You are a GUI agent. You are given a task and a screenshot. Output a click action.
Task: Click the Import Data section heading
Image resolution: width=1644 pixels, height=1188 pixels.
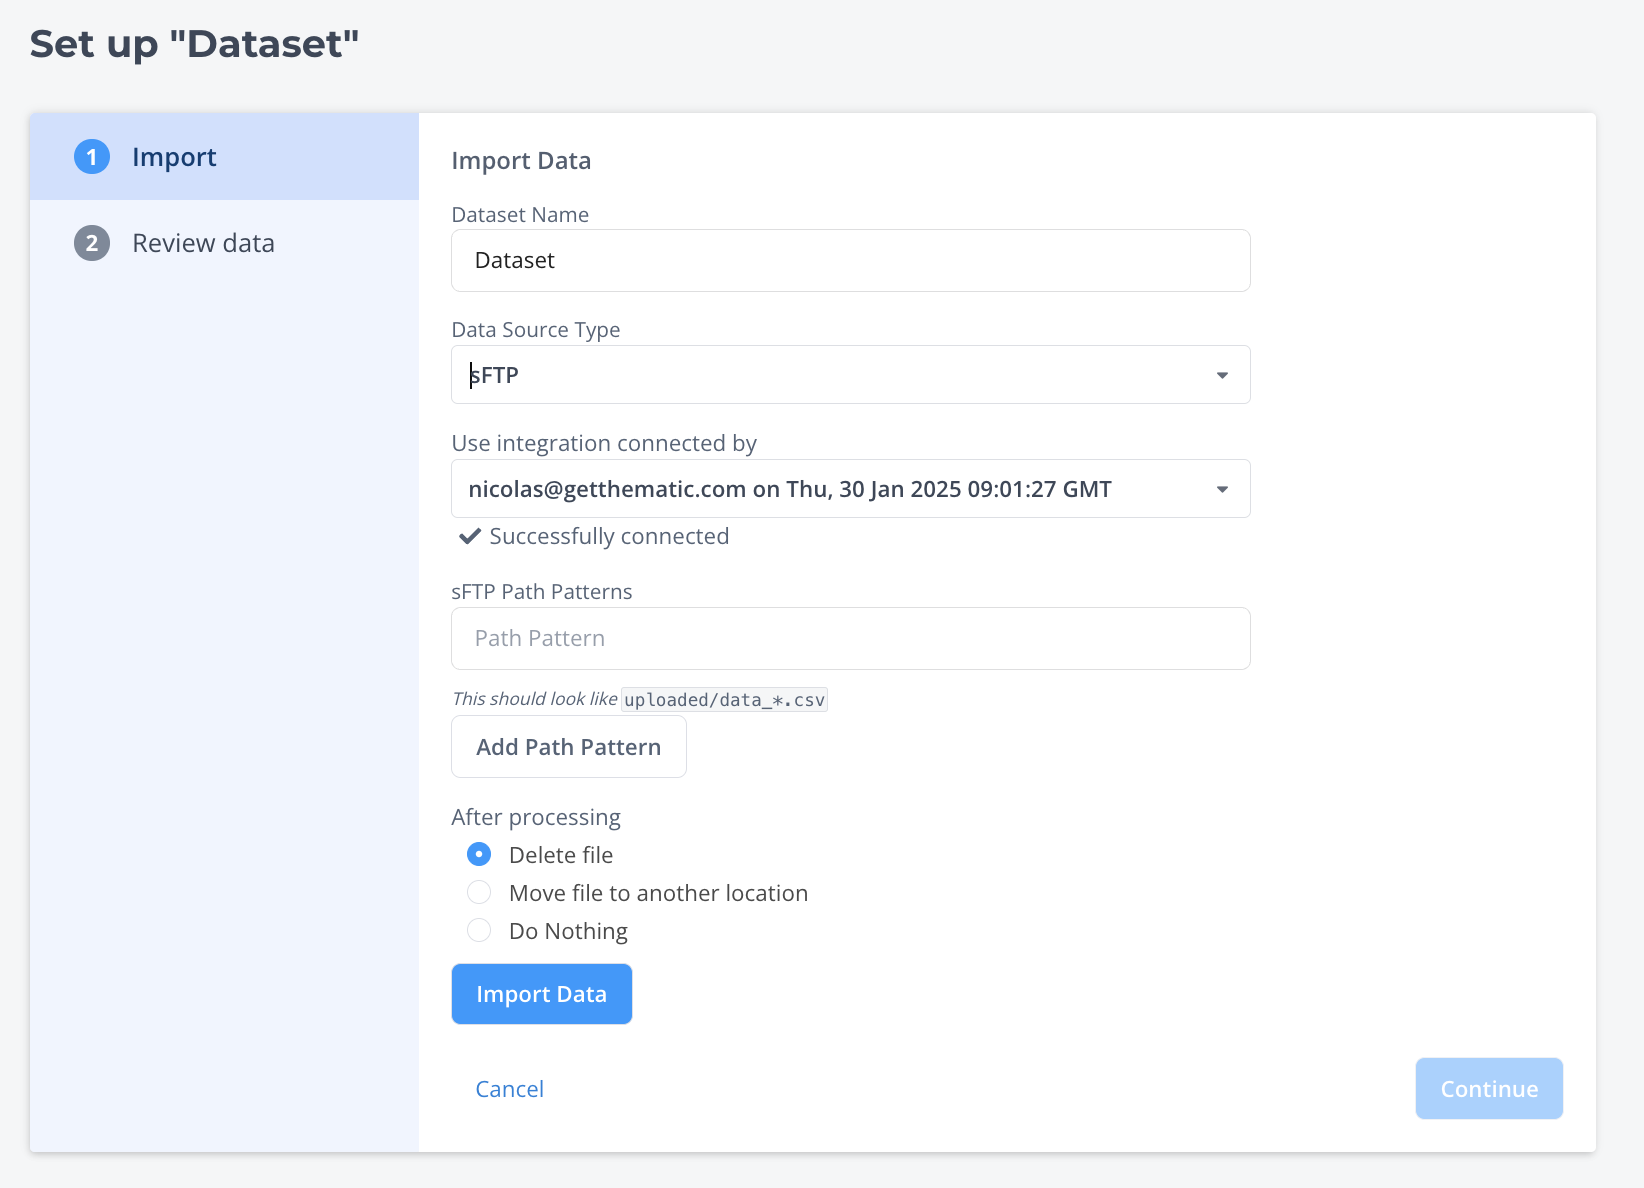[x=521, y=161]
